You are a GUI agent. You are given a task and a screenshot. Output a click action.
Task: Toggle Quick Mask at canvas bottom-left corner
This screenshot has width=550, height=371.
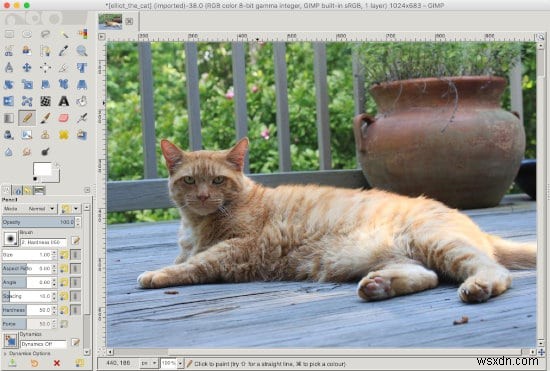(x=102, y=351)
